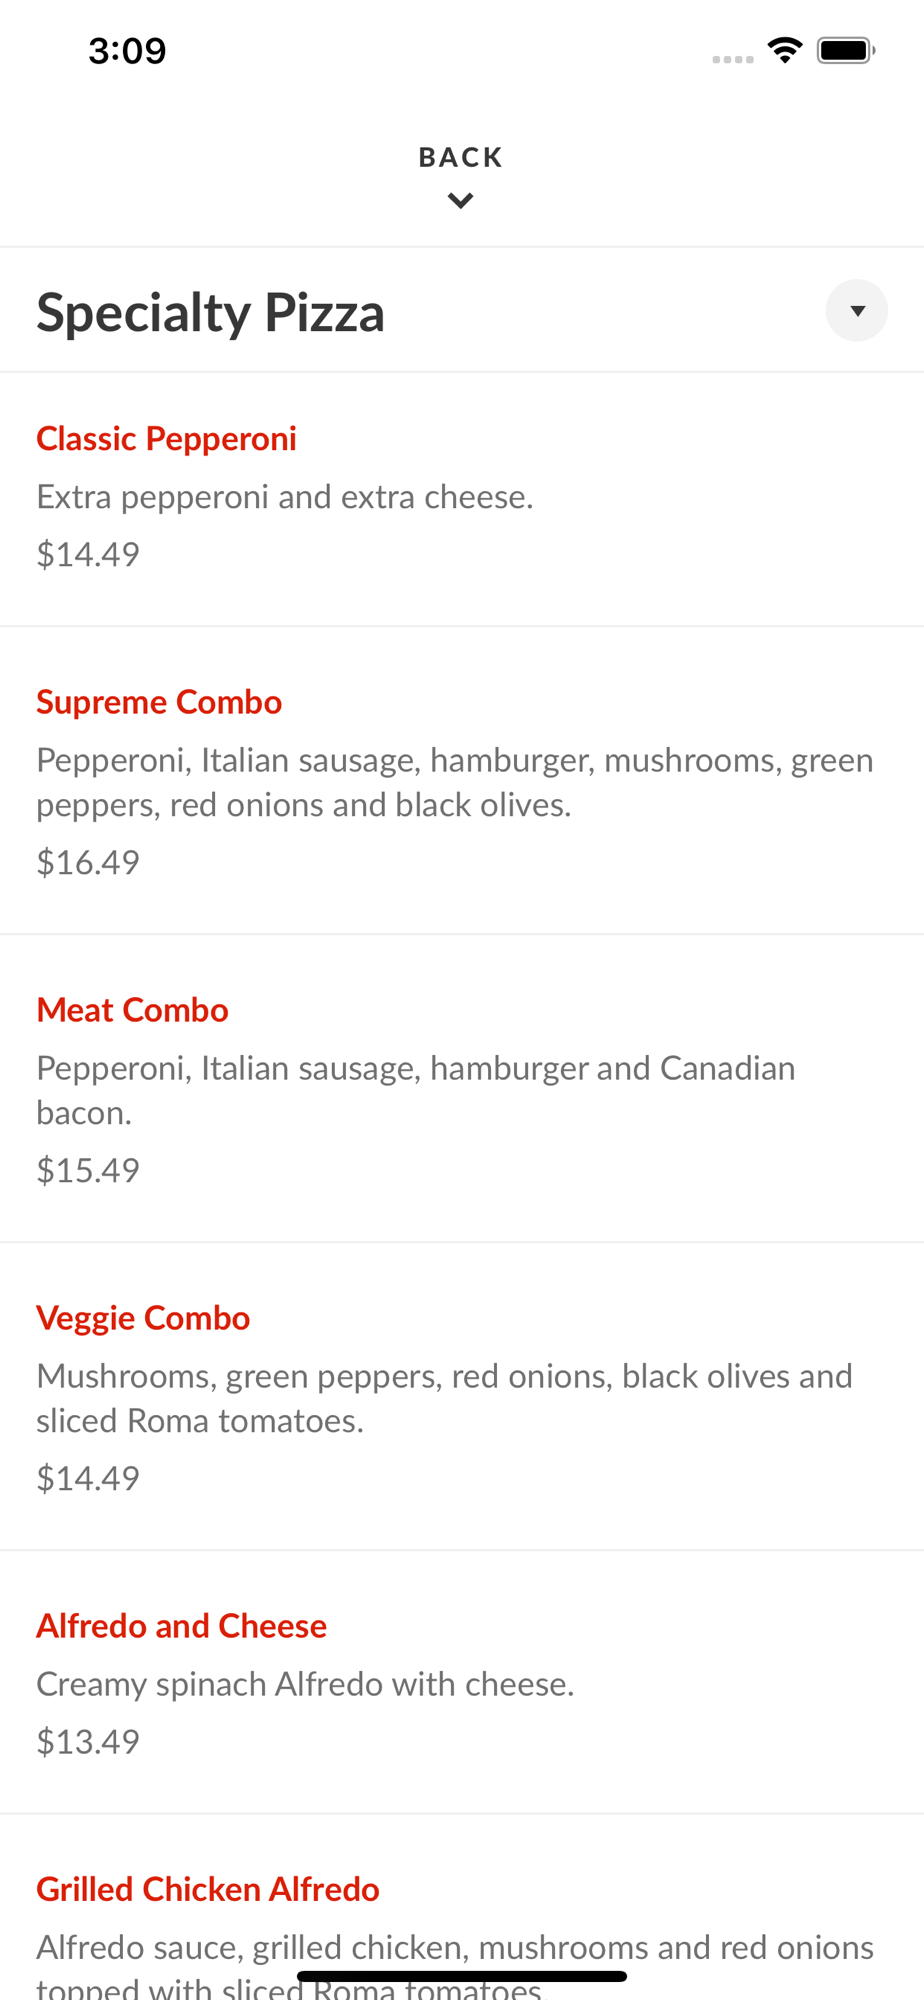This screenshot has height=2000, width=924.
Task: Tap Grilled Chicken Alfredo title
Action: (208, 1889)
